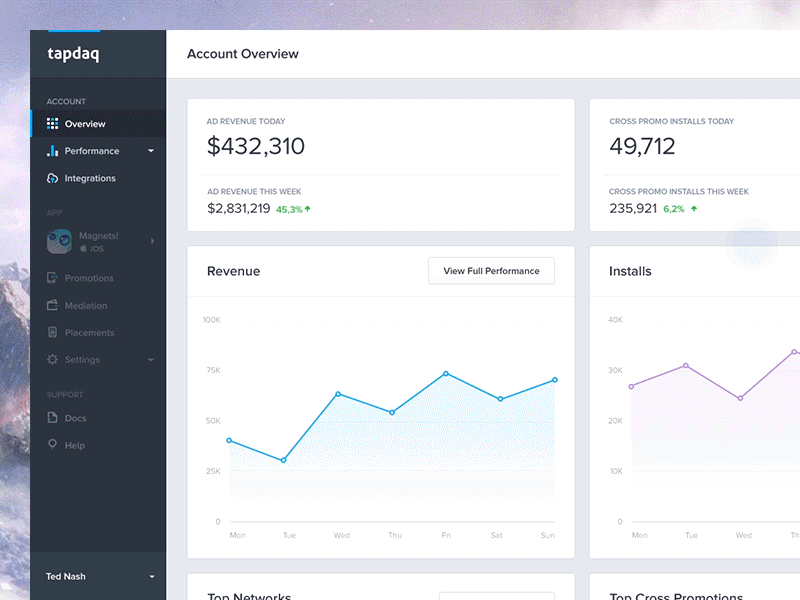The image size is (800, 600).
Task: Click the Integrations cloud icon
Action: coord(53,178)
